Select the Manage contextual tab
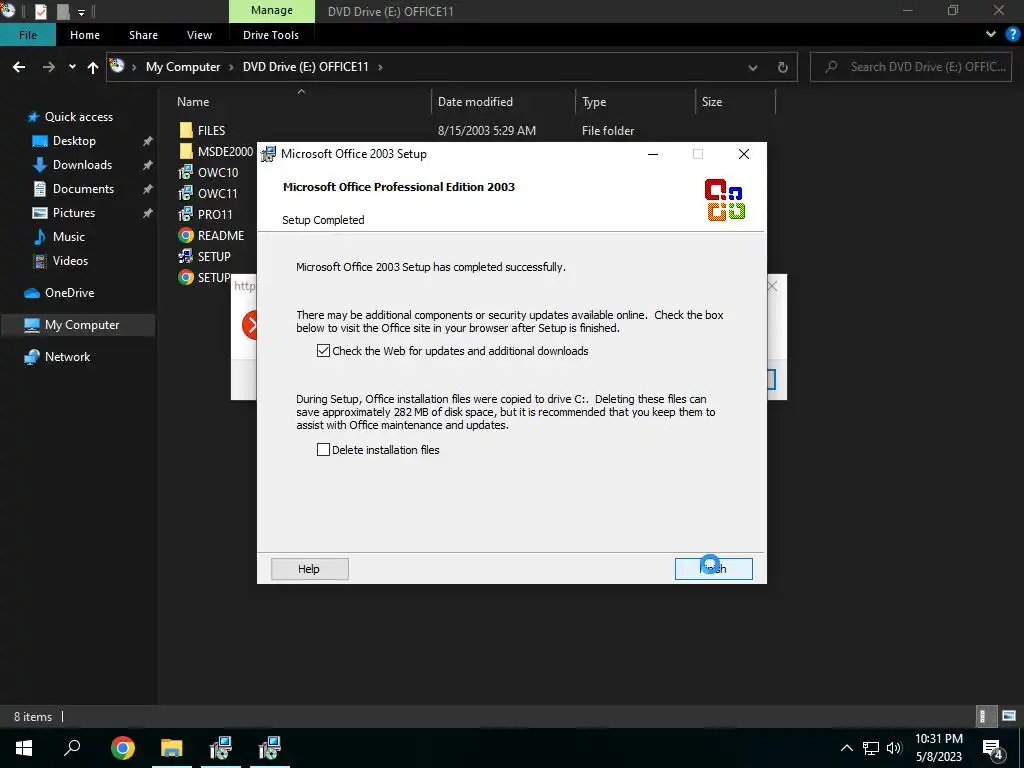 (x=272, y=10)
